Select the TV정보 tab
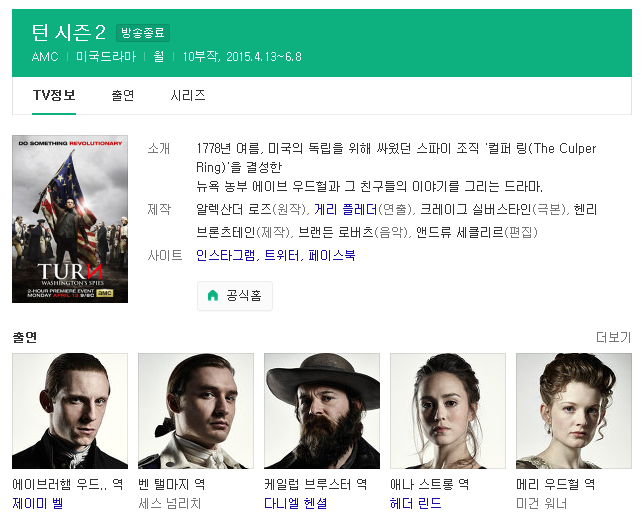Screen dimensions: 644x522 click(54, 95)
